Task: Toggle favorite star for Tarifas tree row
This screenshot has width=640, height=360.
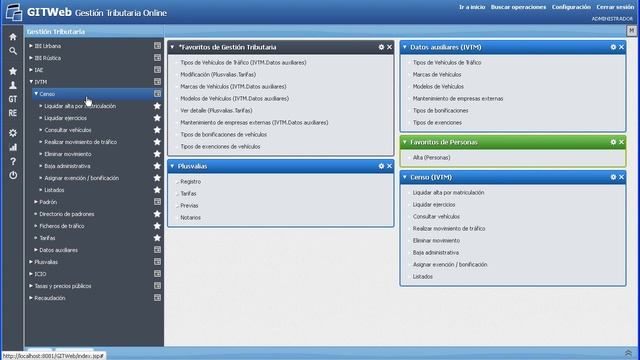Action: point(157,238)
